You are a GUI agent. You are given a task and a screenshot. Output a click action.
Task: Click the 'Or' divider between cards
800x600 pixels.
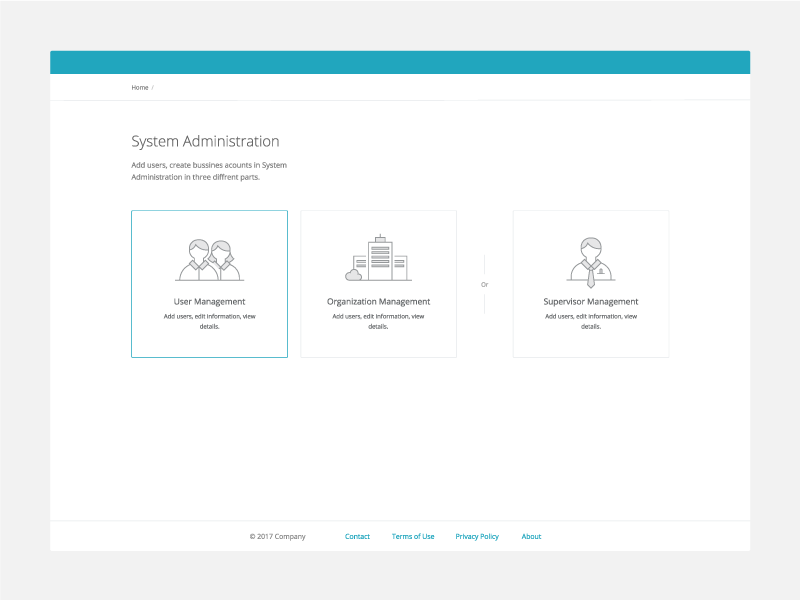pos(485,284)
